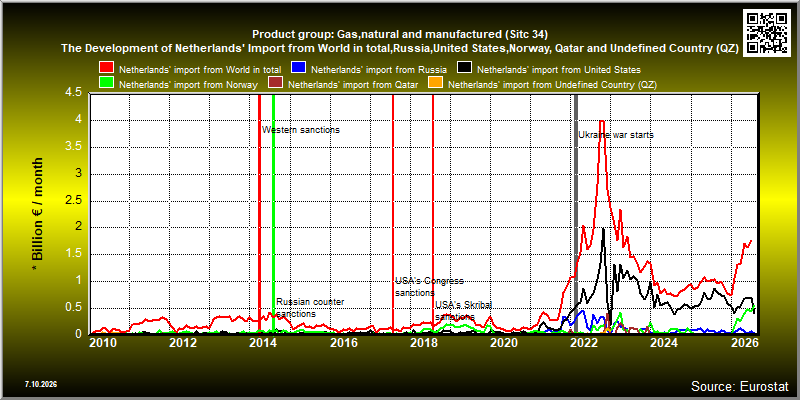Click the black United States legend swatch

pyautogui.click(x=465, y=69)
